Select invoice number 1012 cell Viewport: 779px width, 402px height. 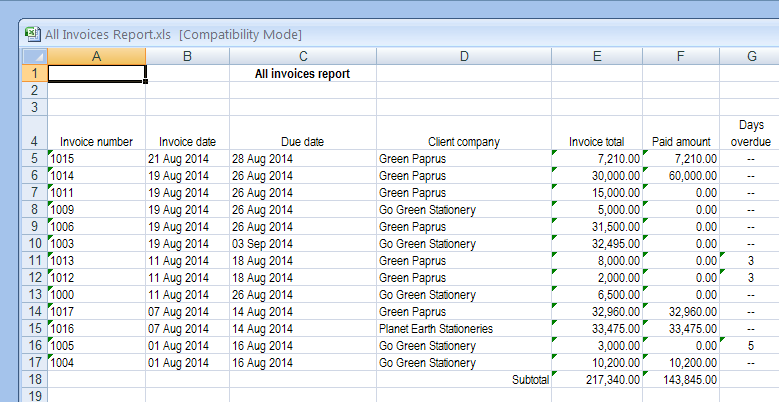[x=96, y=277]
